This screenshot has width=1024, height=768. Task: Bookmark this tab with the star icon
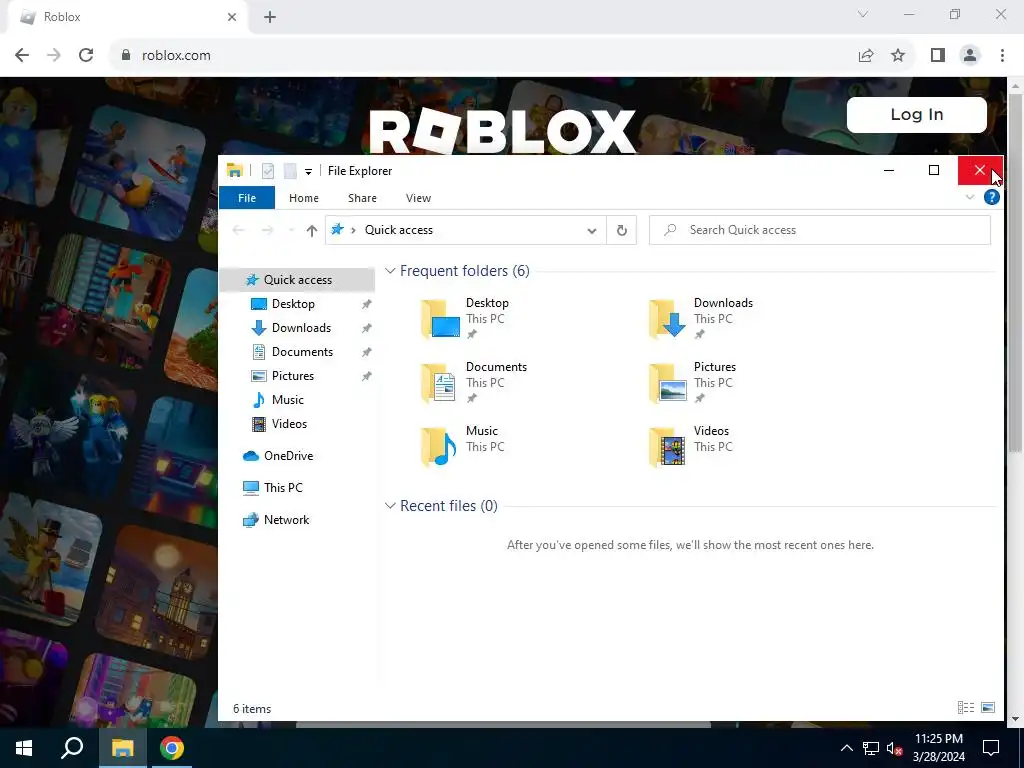tap(898, 56)
